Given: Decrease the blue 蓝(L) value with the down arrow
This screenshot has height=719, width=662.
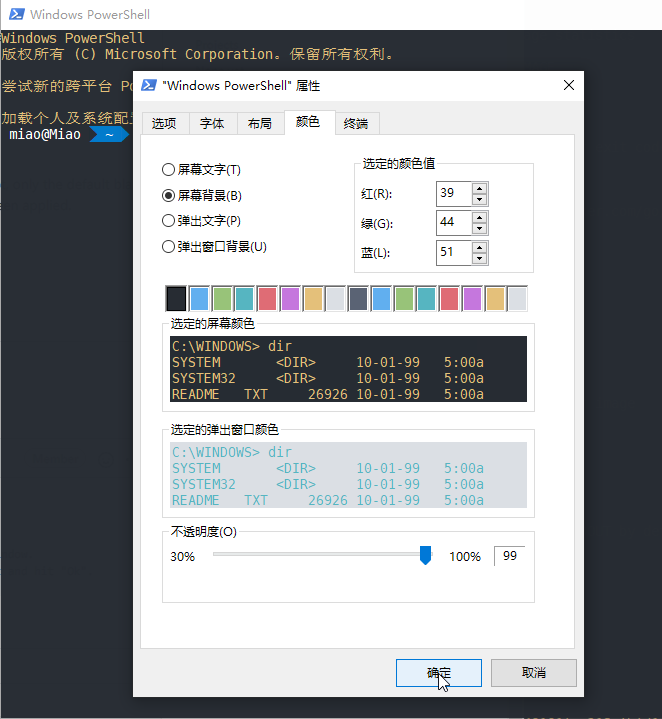Looking at the screenshot, I should pyautogui.click(x=480, y=259).
